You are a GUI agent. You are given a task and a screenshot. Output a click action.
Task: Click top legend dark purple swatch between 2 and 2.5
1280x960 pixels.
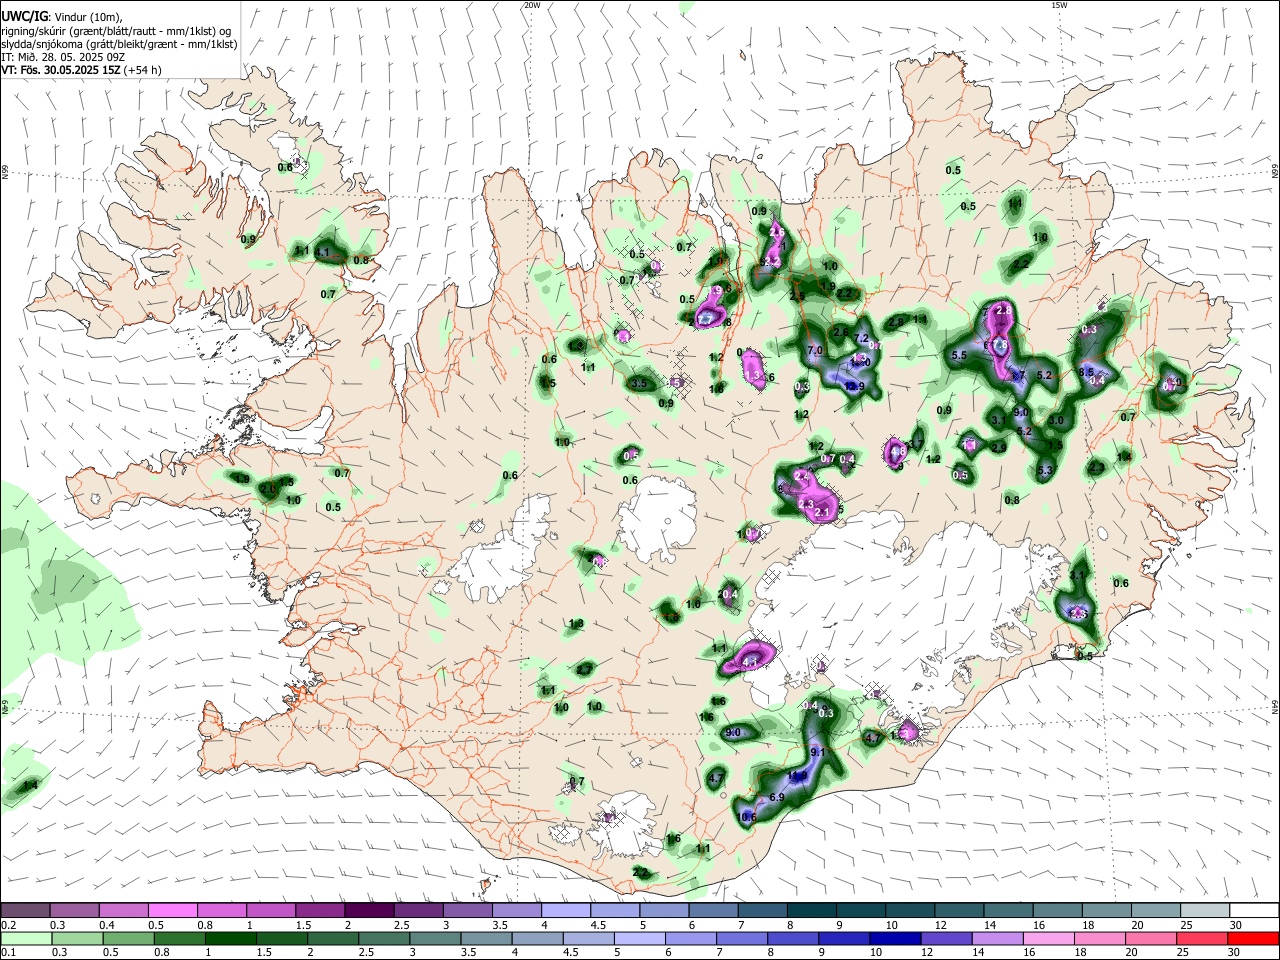pos(369,910)
